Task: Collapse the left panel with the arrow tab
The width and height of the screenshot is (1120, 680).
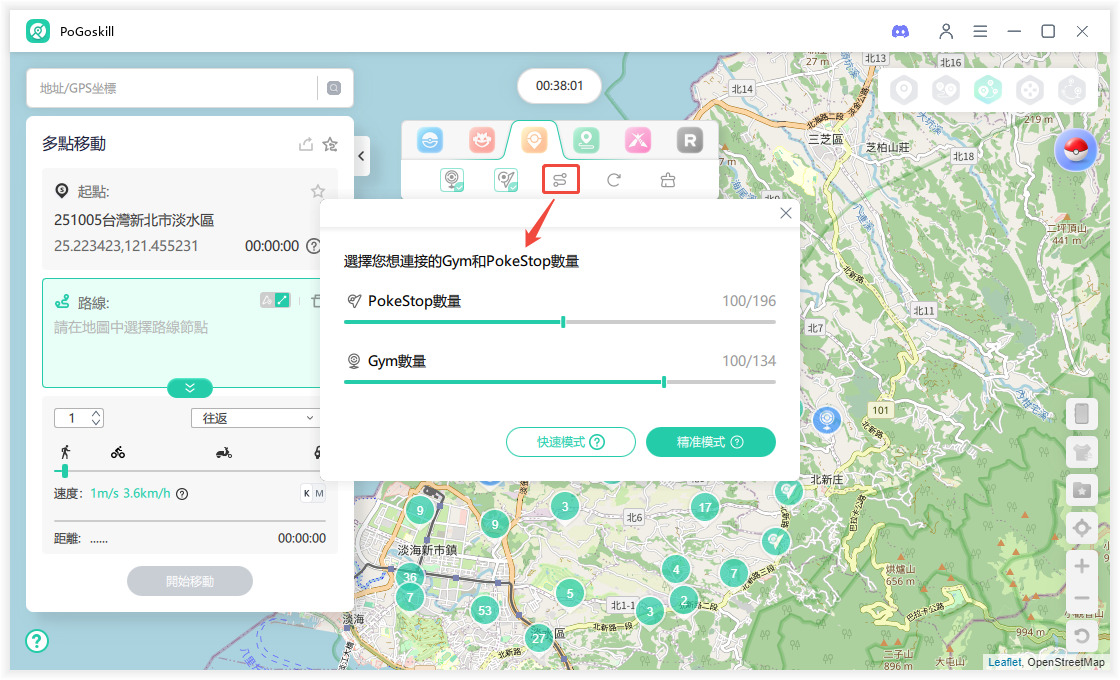Action: 361,156
